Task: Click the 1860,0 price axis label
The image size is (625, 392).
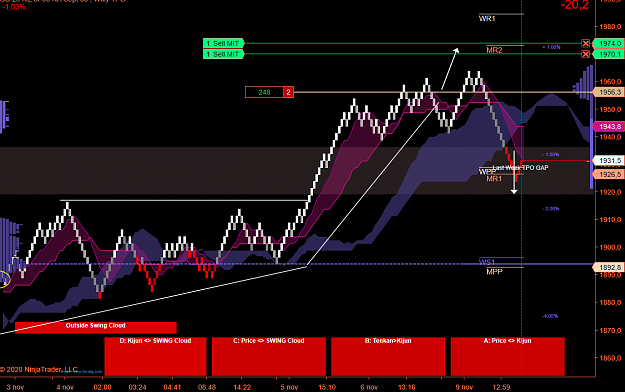Action: pyautogui.click(x=611, y=358)
